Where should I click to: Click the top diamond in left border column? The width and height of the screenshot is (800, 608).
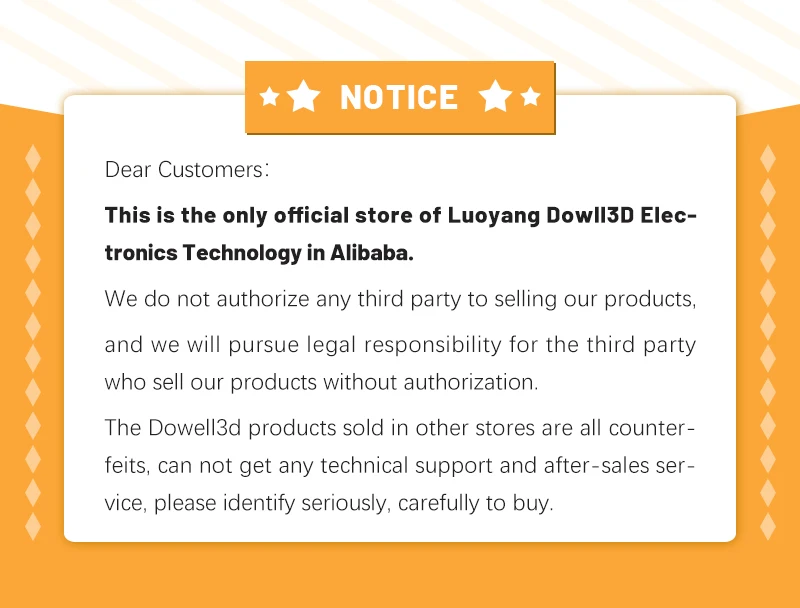(33, 158)
